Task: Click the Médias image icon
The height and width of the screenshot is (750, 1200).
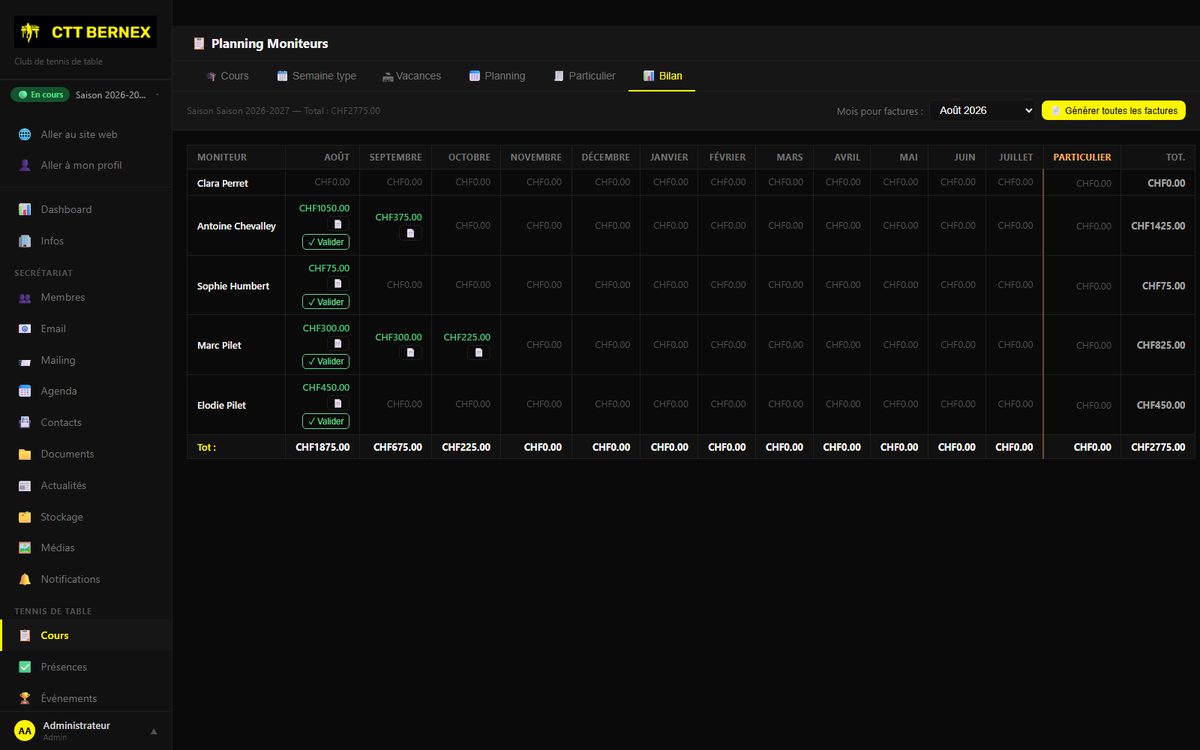Action: pyautogui.click(x=25, y=548)
